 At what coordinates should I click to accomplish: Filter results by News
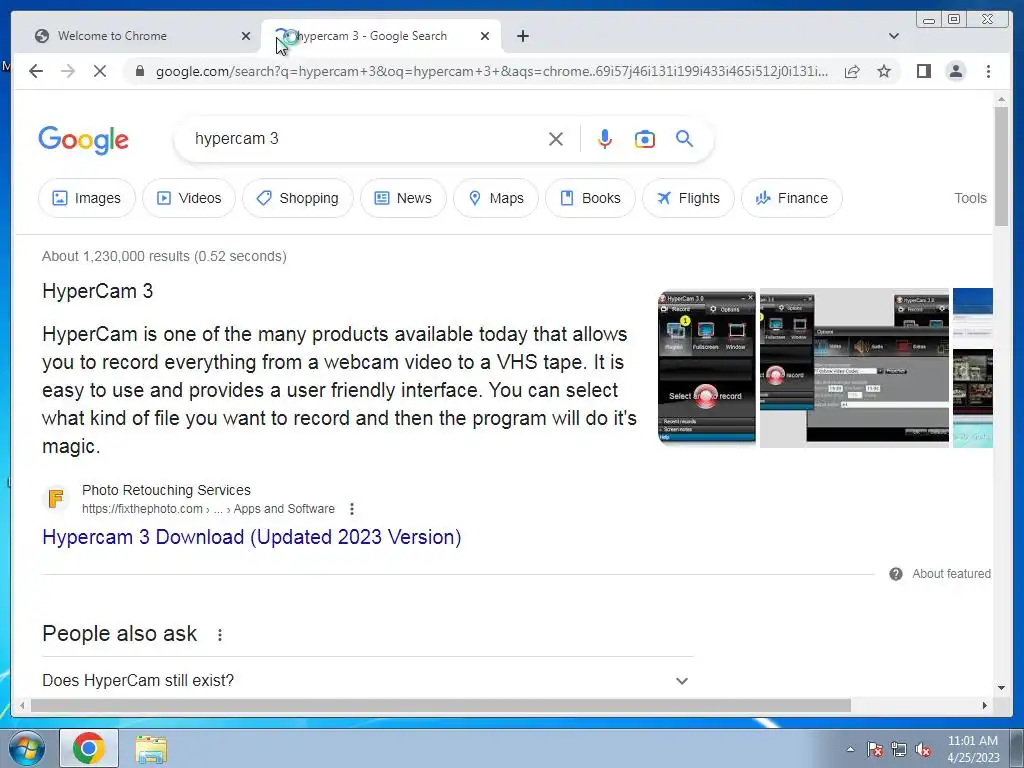coord(403,198)
